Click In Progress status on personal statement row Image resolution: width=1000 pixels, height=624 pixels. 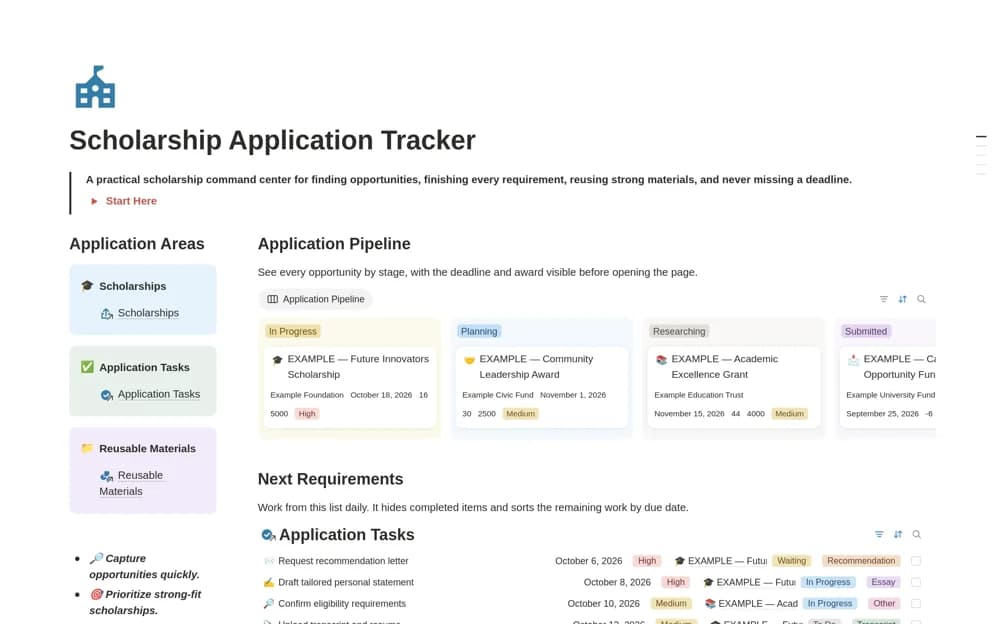point(828,582)
